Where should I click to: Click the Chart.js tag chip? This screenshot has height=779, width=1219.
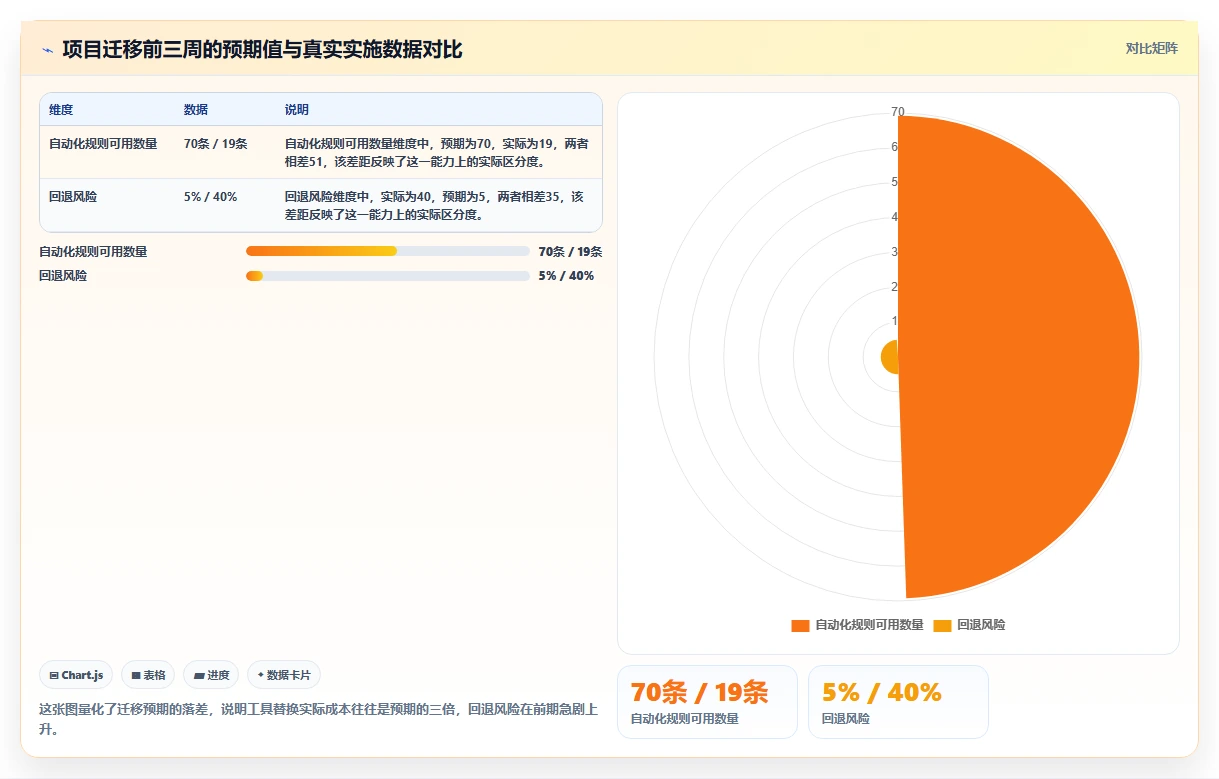point(77,675)
